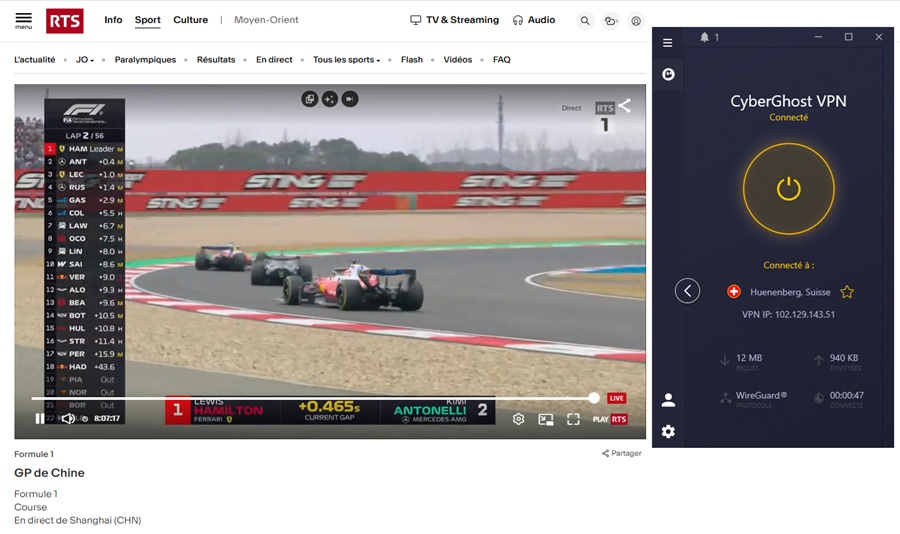Click the multi-view icon atop the video
This screenshot has height=534, width=900.
[309, 99]
